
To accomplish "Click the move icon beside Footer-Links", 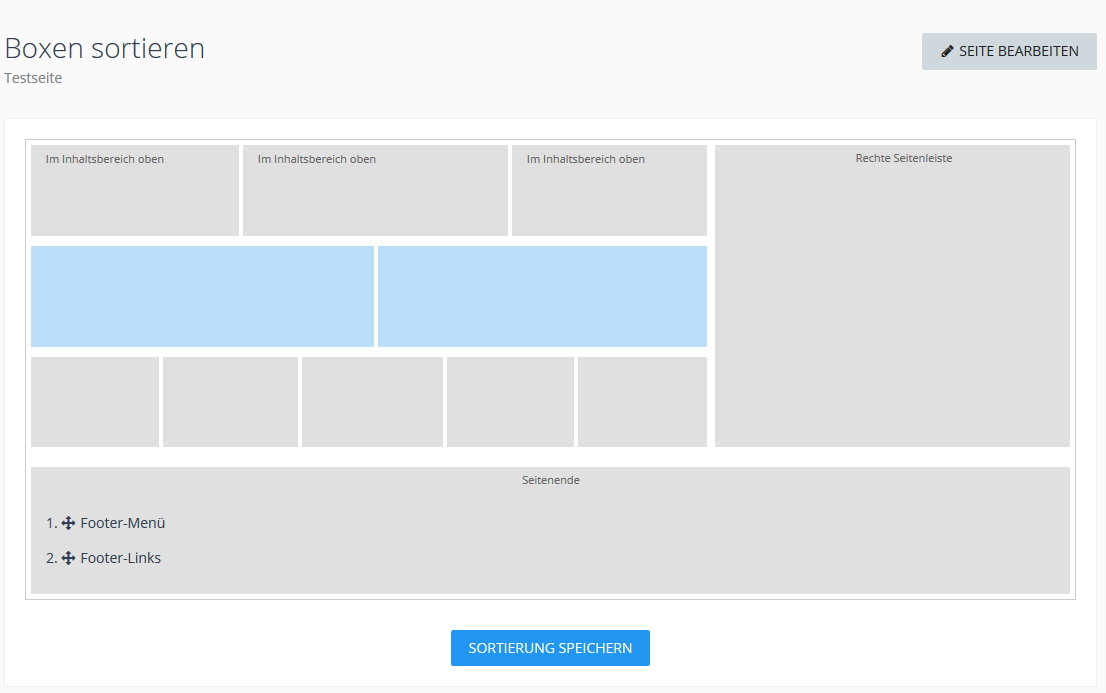I will (69, 558).
